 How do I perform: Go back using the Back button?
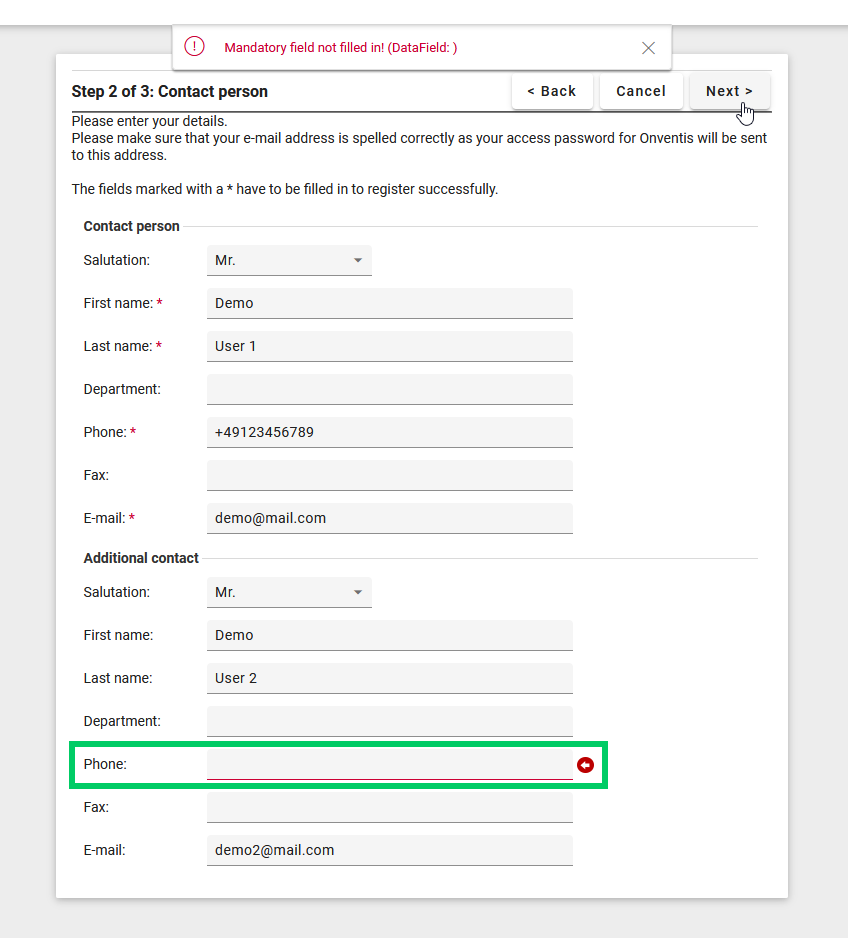coord(552,91)
